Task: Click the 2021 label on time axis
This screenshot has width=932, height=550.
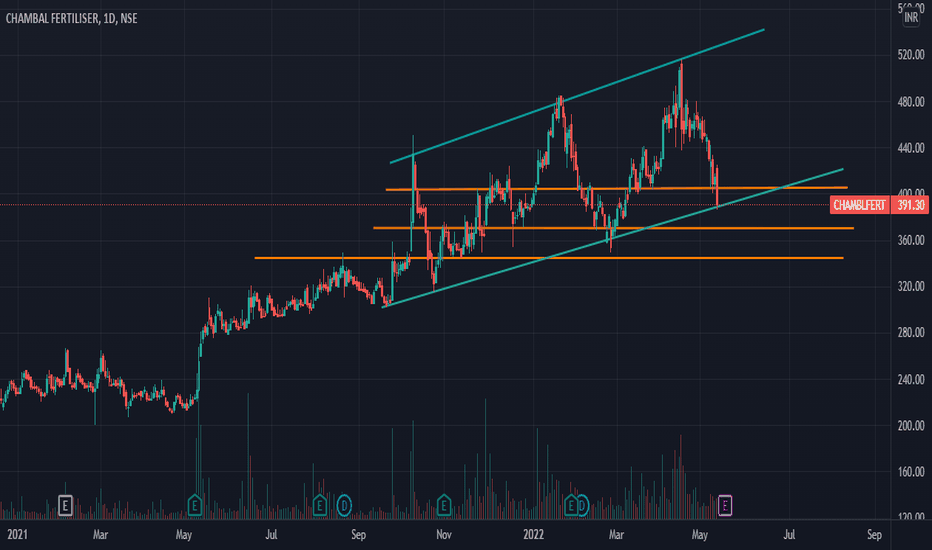Action: 17,535
